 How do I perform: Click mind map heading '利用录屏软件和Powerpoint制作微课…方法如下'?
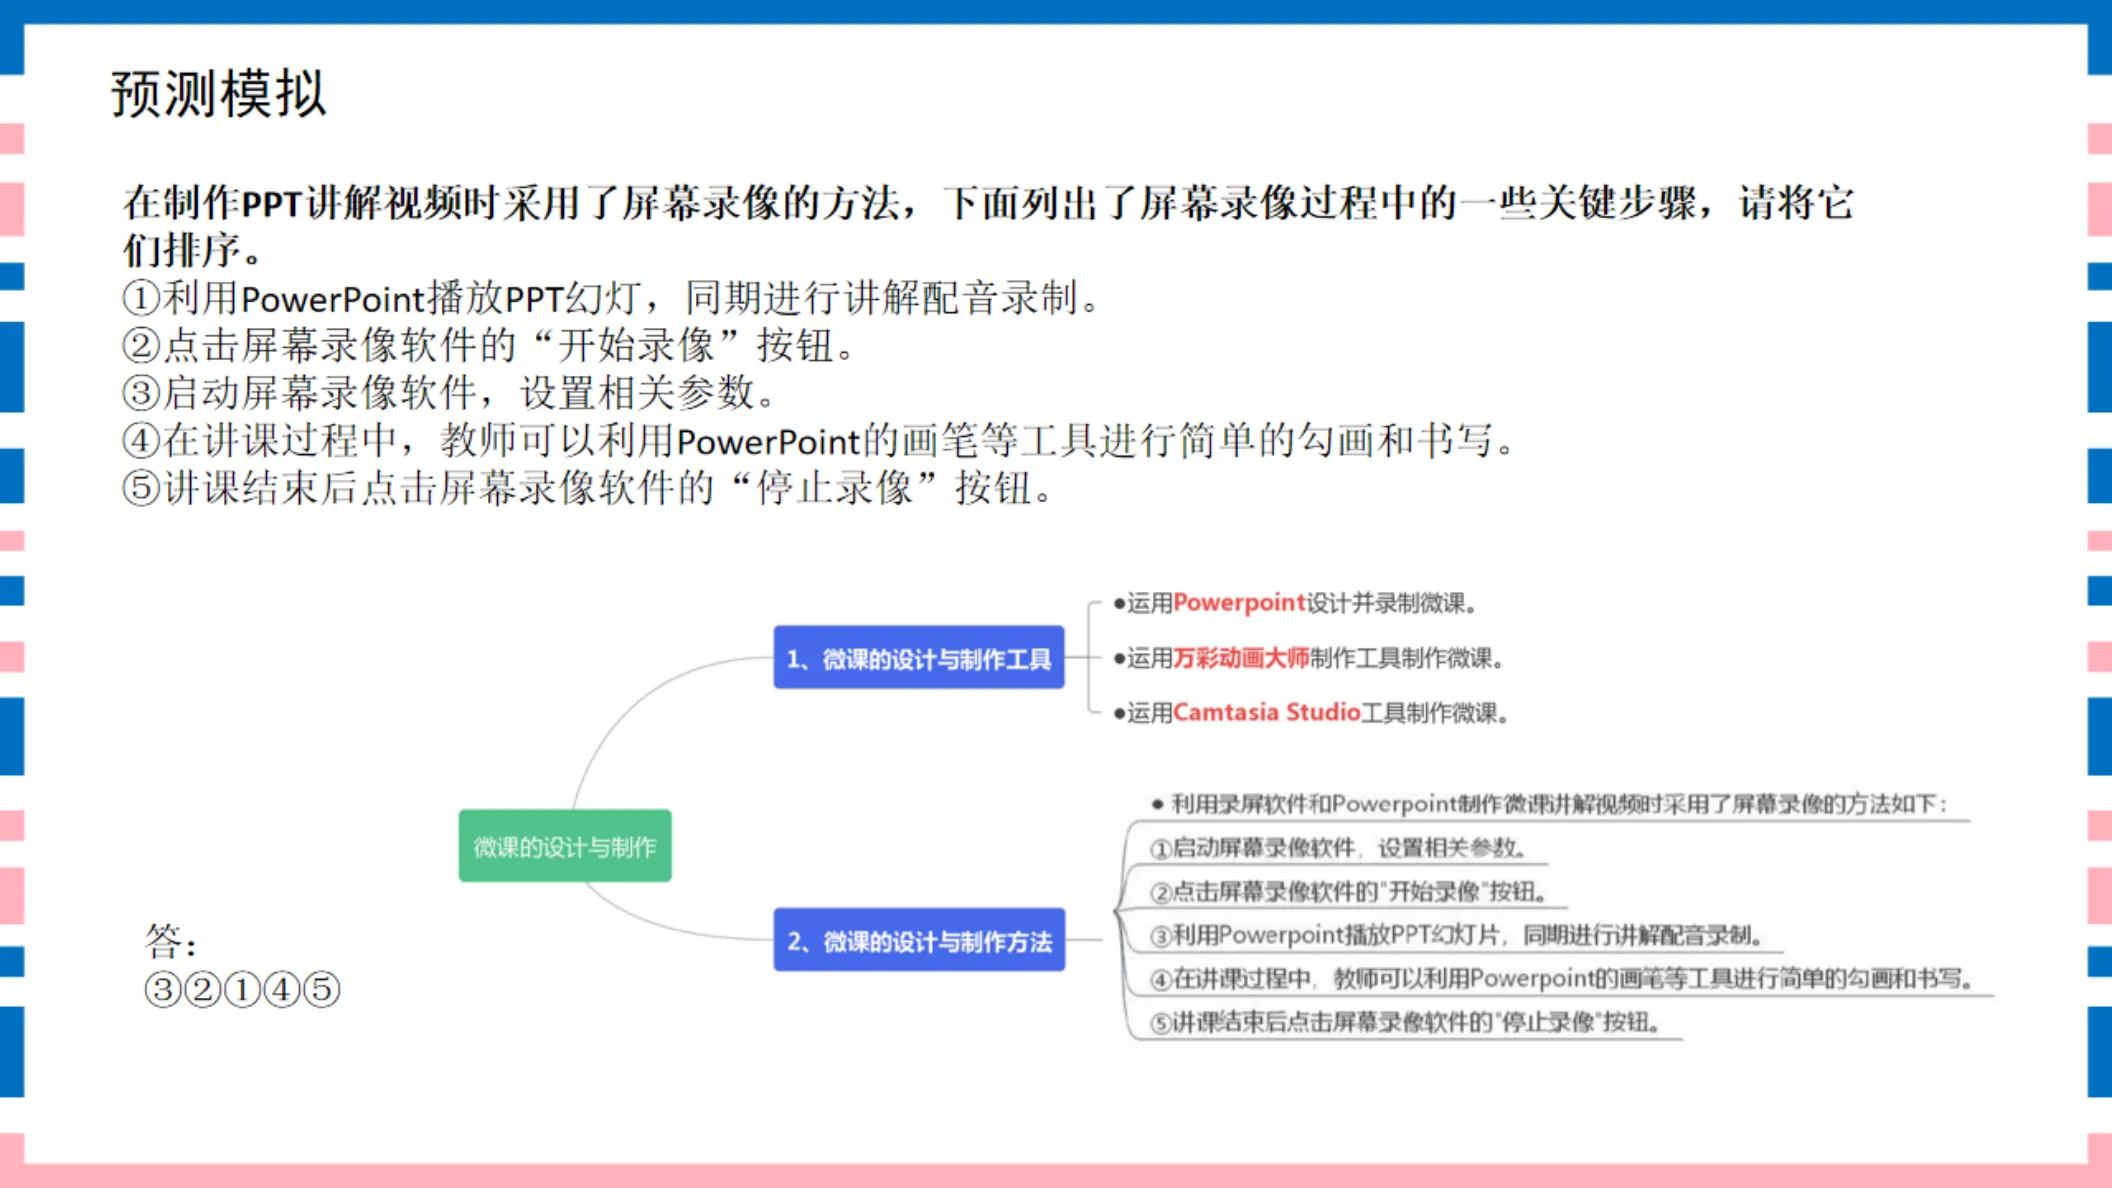pos(1549,804)
